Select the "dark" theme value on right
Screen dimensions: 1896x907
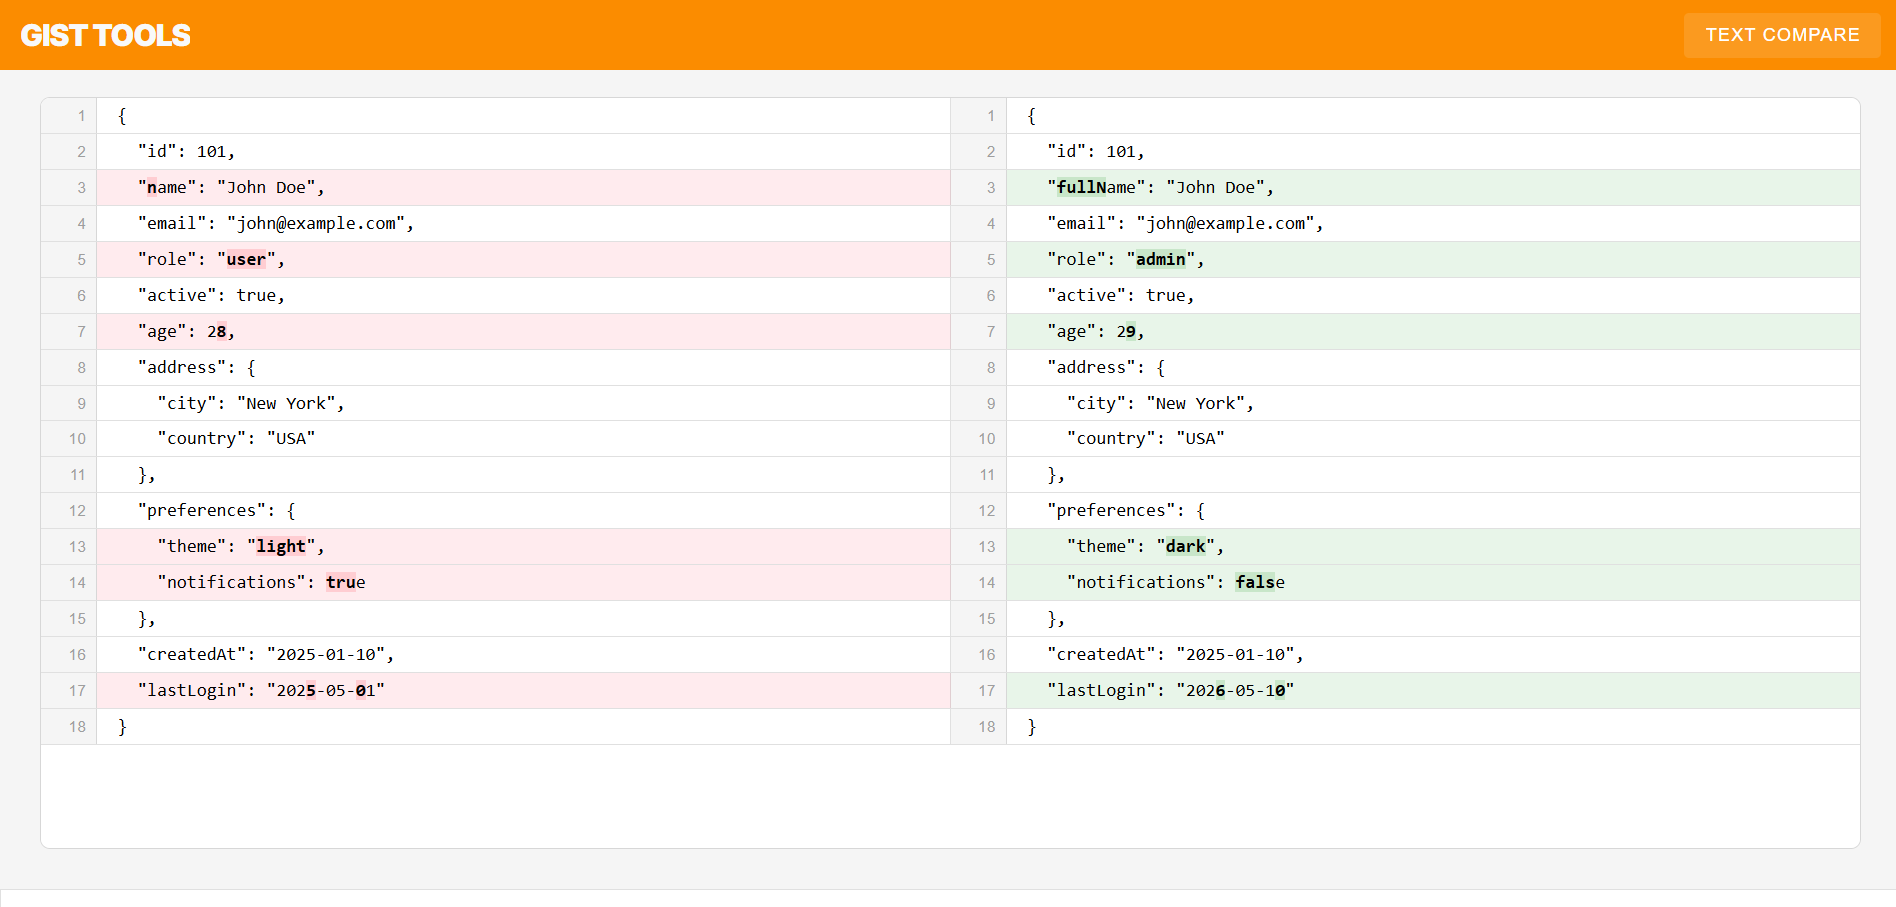[x=1185, y=546]
